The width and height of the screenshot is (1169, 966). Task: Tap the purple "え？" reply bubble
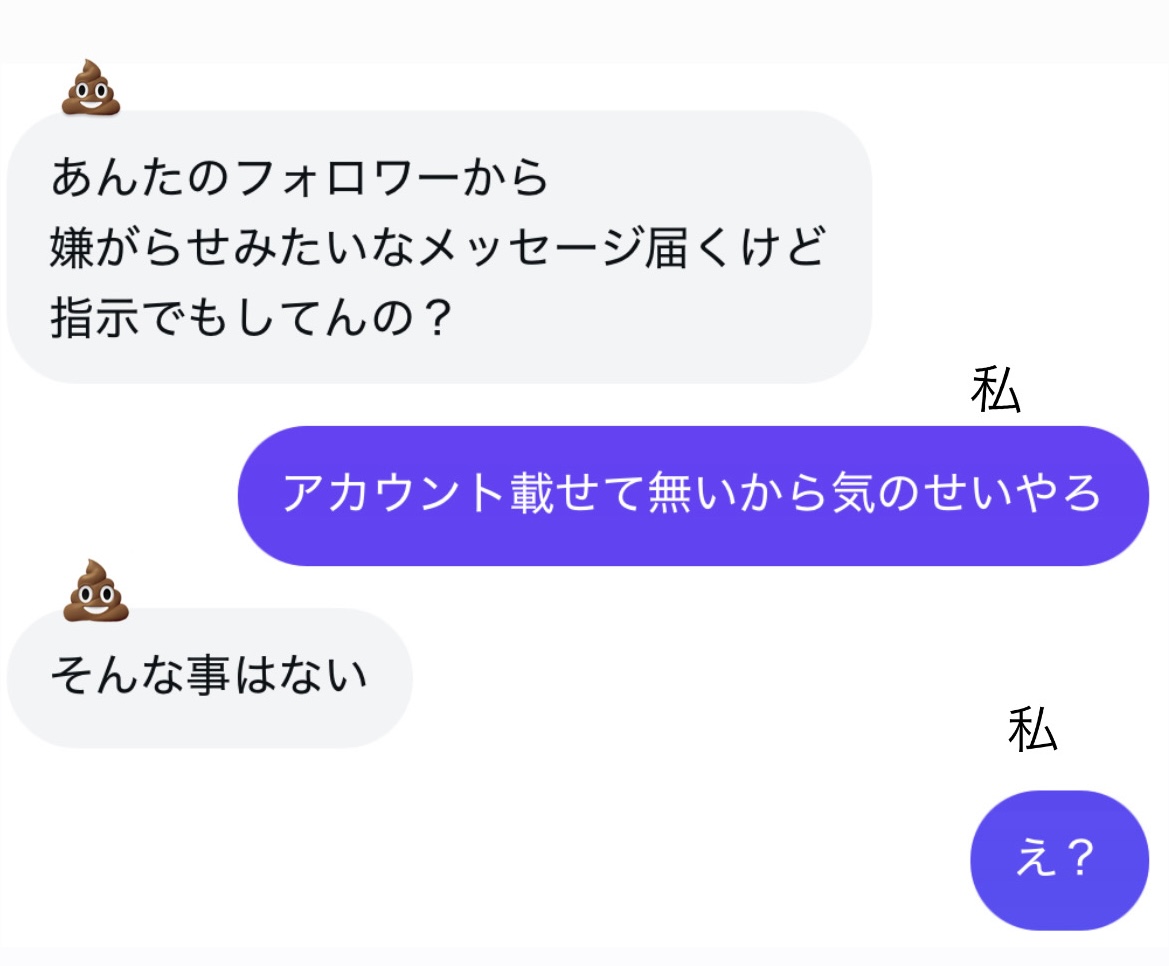coord(1059,860)
